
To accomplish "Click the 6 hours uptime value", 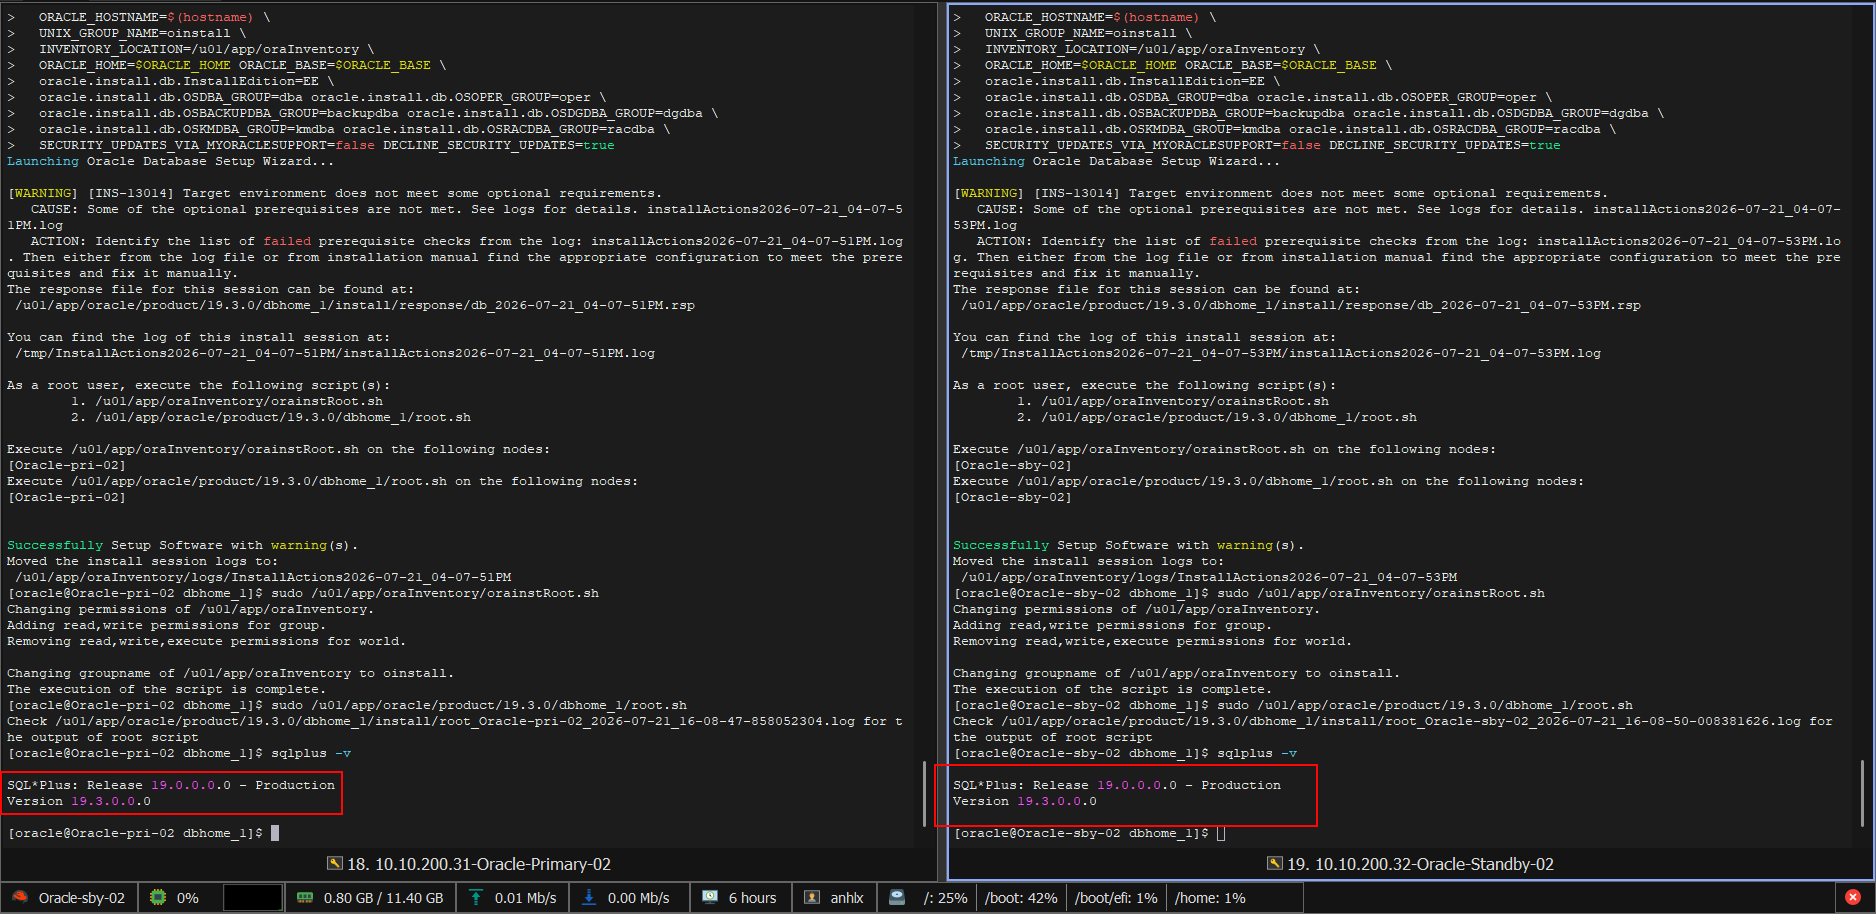I will coord(752,898).
